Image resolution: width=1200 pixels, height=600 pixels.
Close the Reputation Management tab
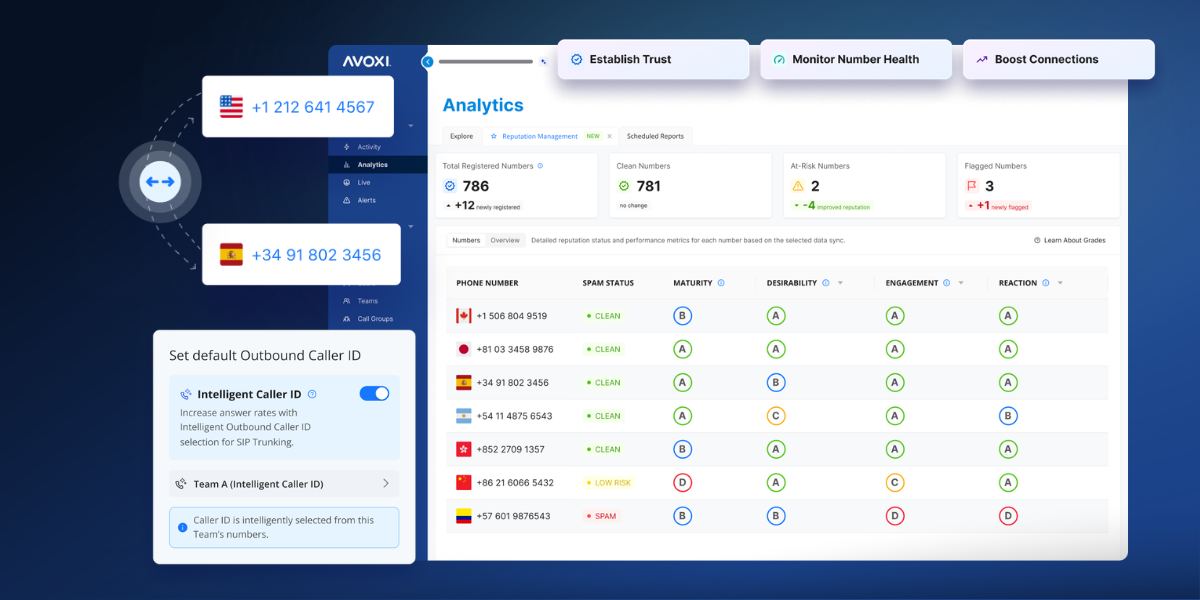point(610,136)
